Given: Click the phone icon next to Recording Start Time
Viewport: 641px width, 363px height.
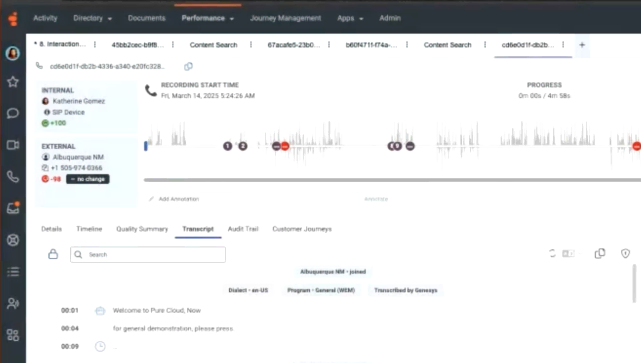Looking at the screenshot, I should (x=151, y=90).
